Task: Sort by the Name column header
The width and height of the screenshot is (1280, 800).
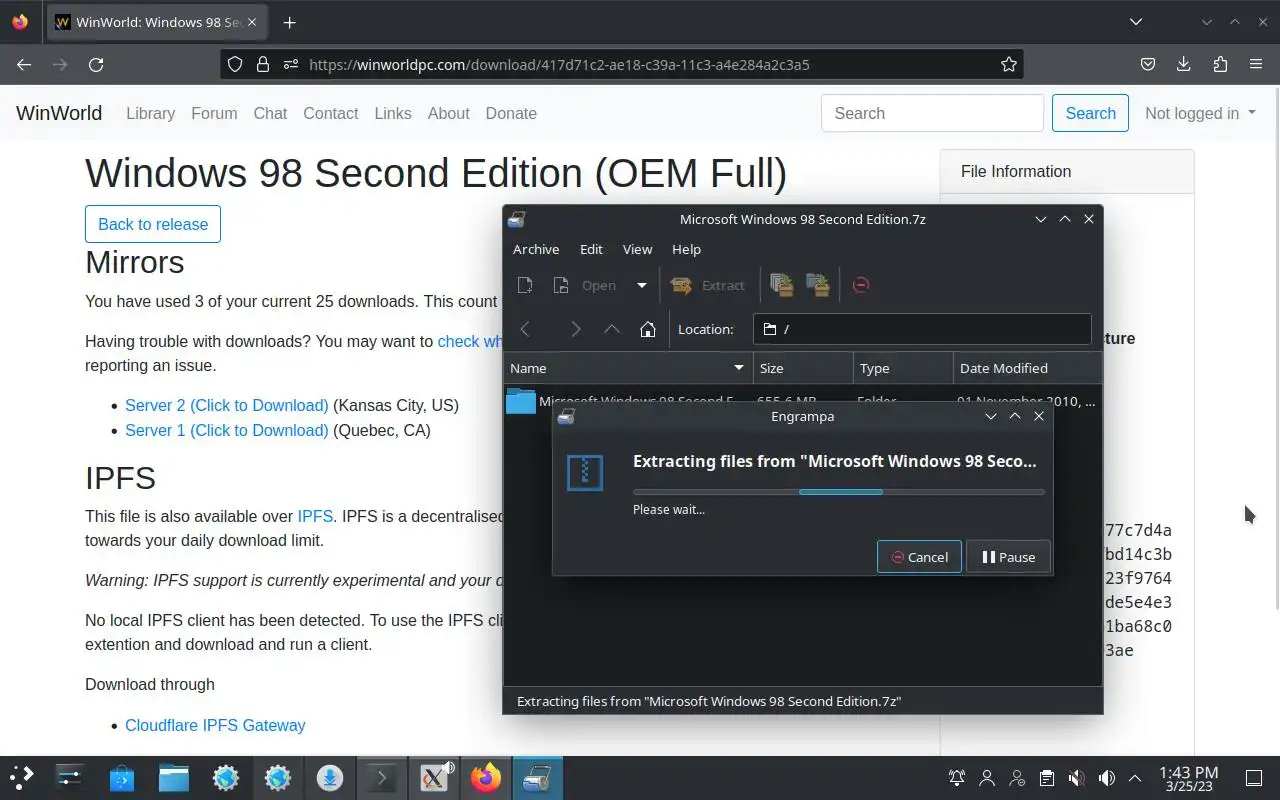Action: click(x=628, y=368)
